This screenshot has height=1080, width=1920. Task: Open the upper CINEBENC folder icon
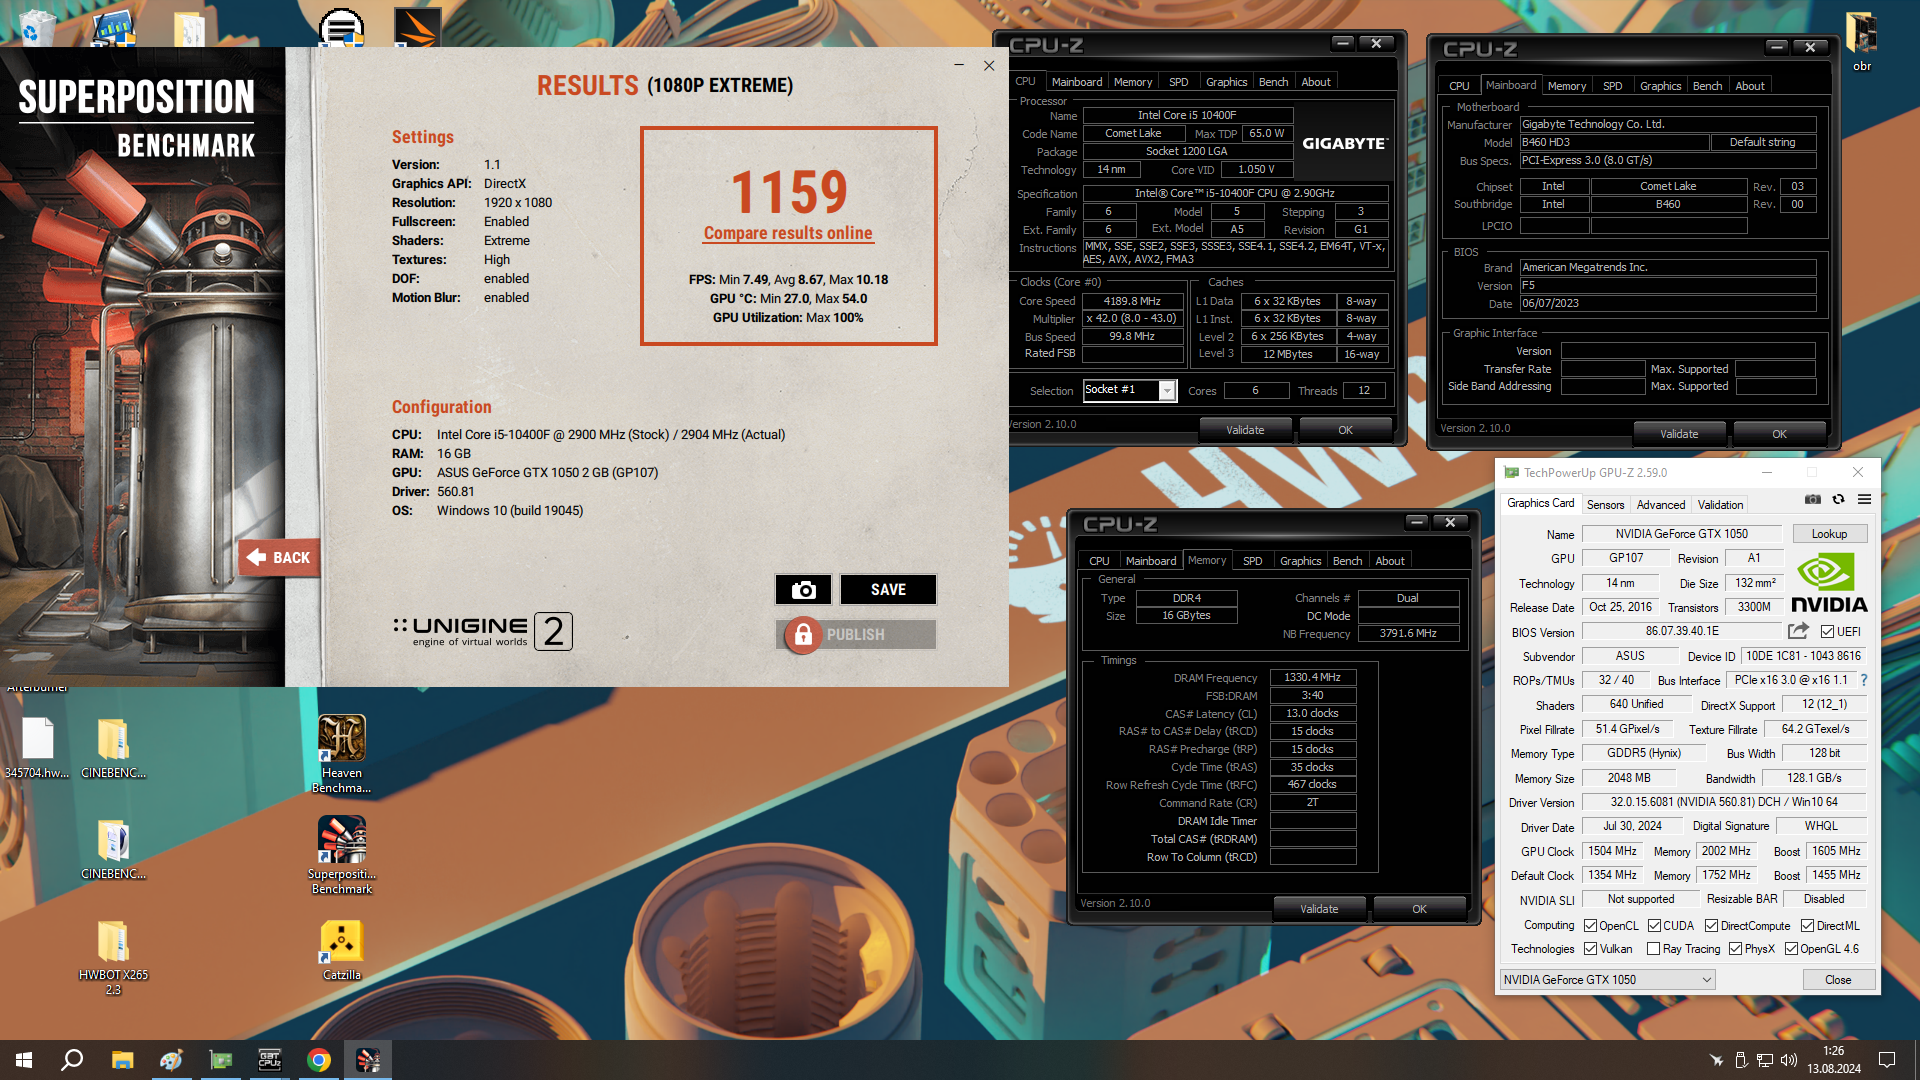coord(113,748)
